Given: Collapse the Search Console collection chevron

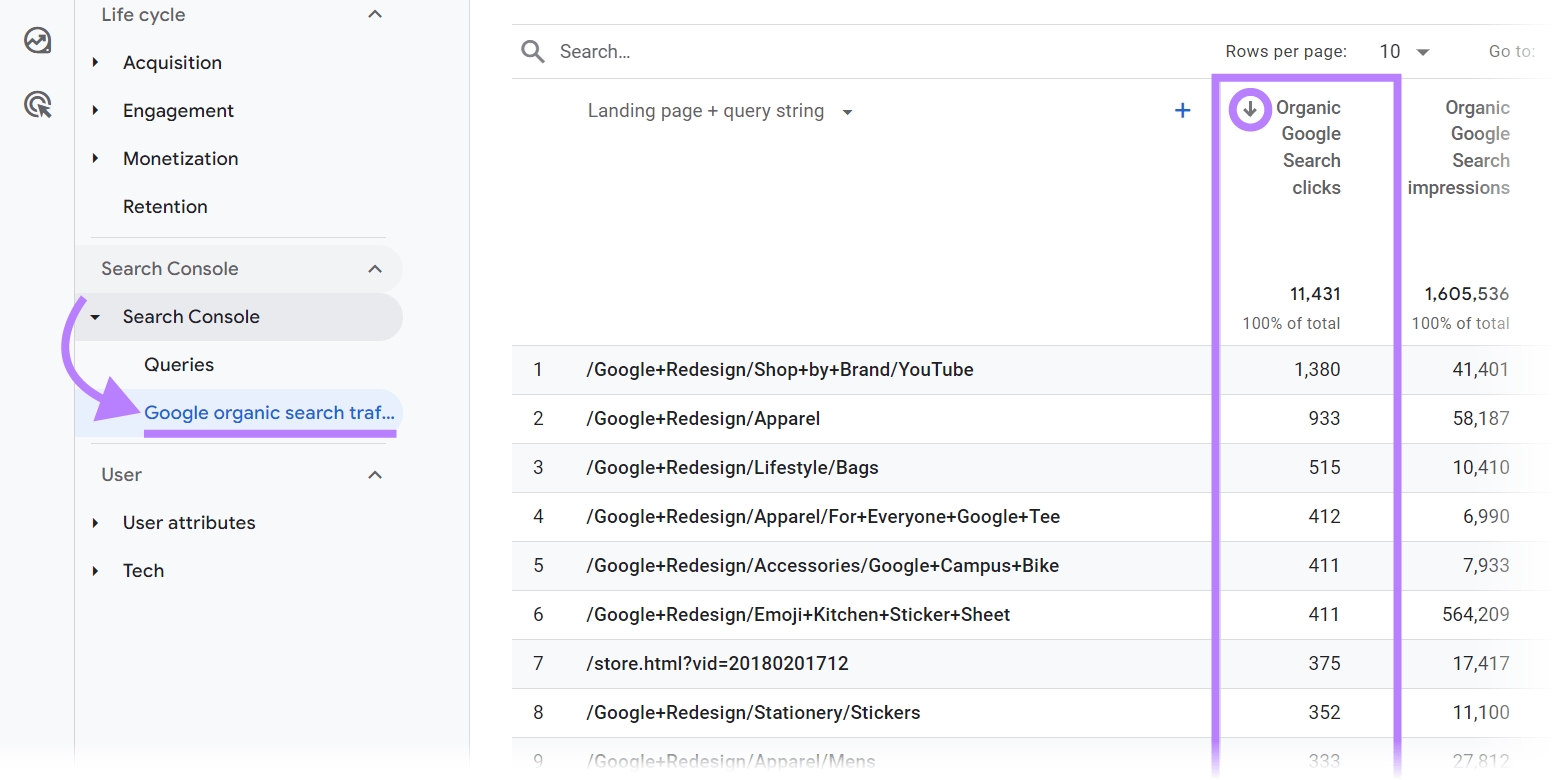Looking at the screenshot, I should 375,269.
